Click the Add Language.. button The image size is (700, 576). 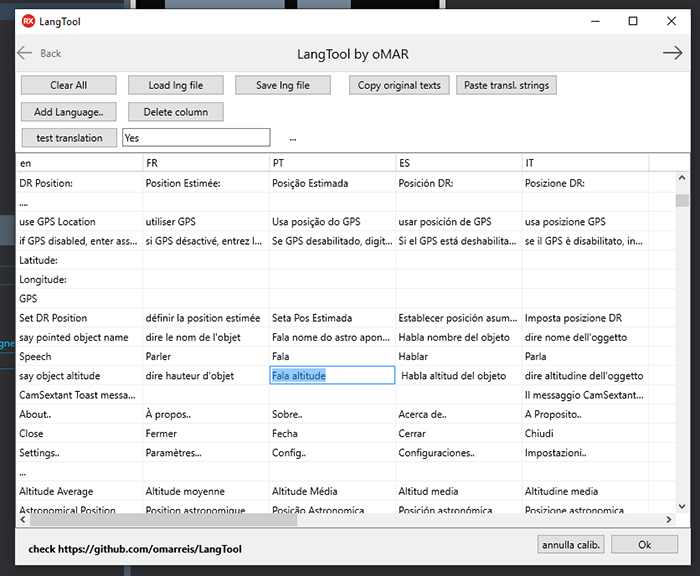(x=69, y=112)
